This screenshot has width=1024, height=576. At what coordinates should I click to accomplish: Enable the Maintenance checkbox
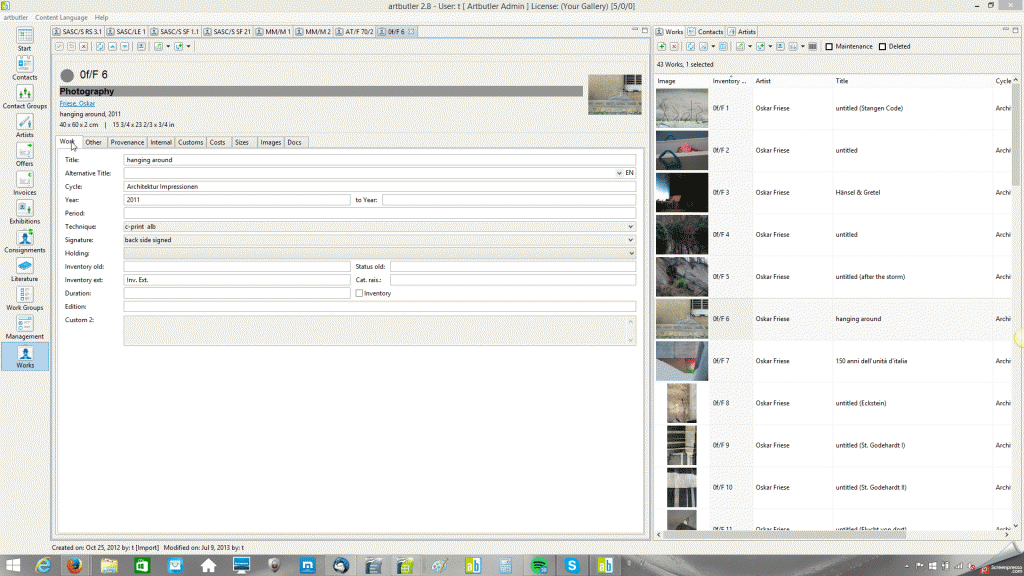coord(829,46)
